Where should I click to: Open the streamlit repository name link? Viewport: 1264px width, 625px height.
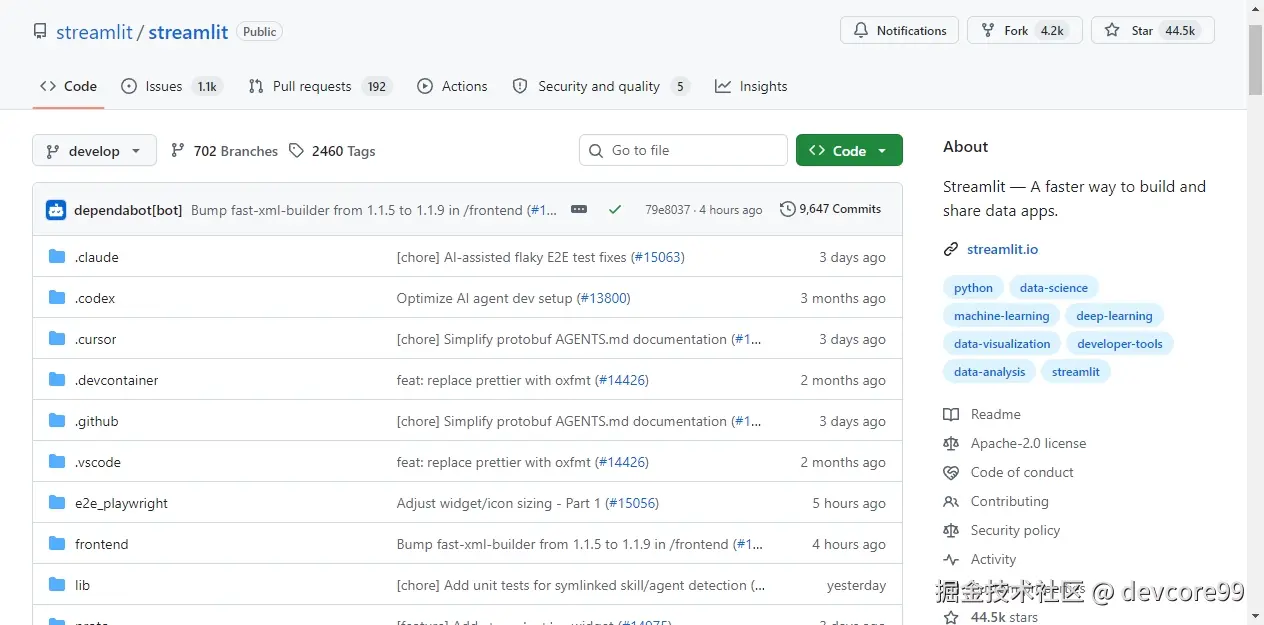click(188, 32)
